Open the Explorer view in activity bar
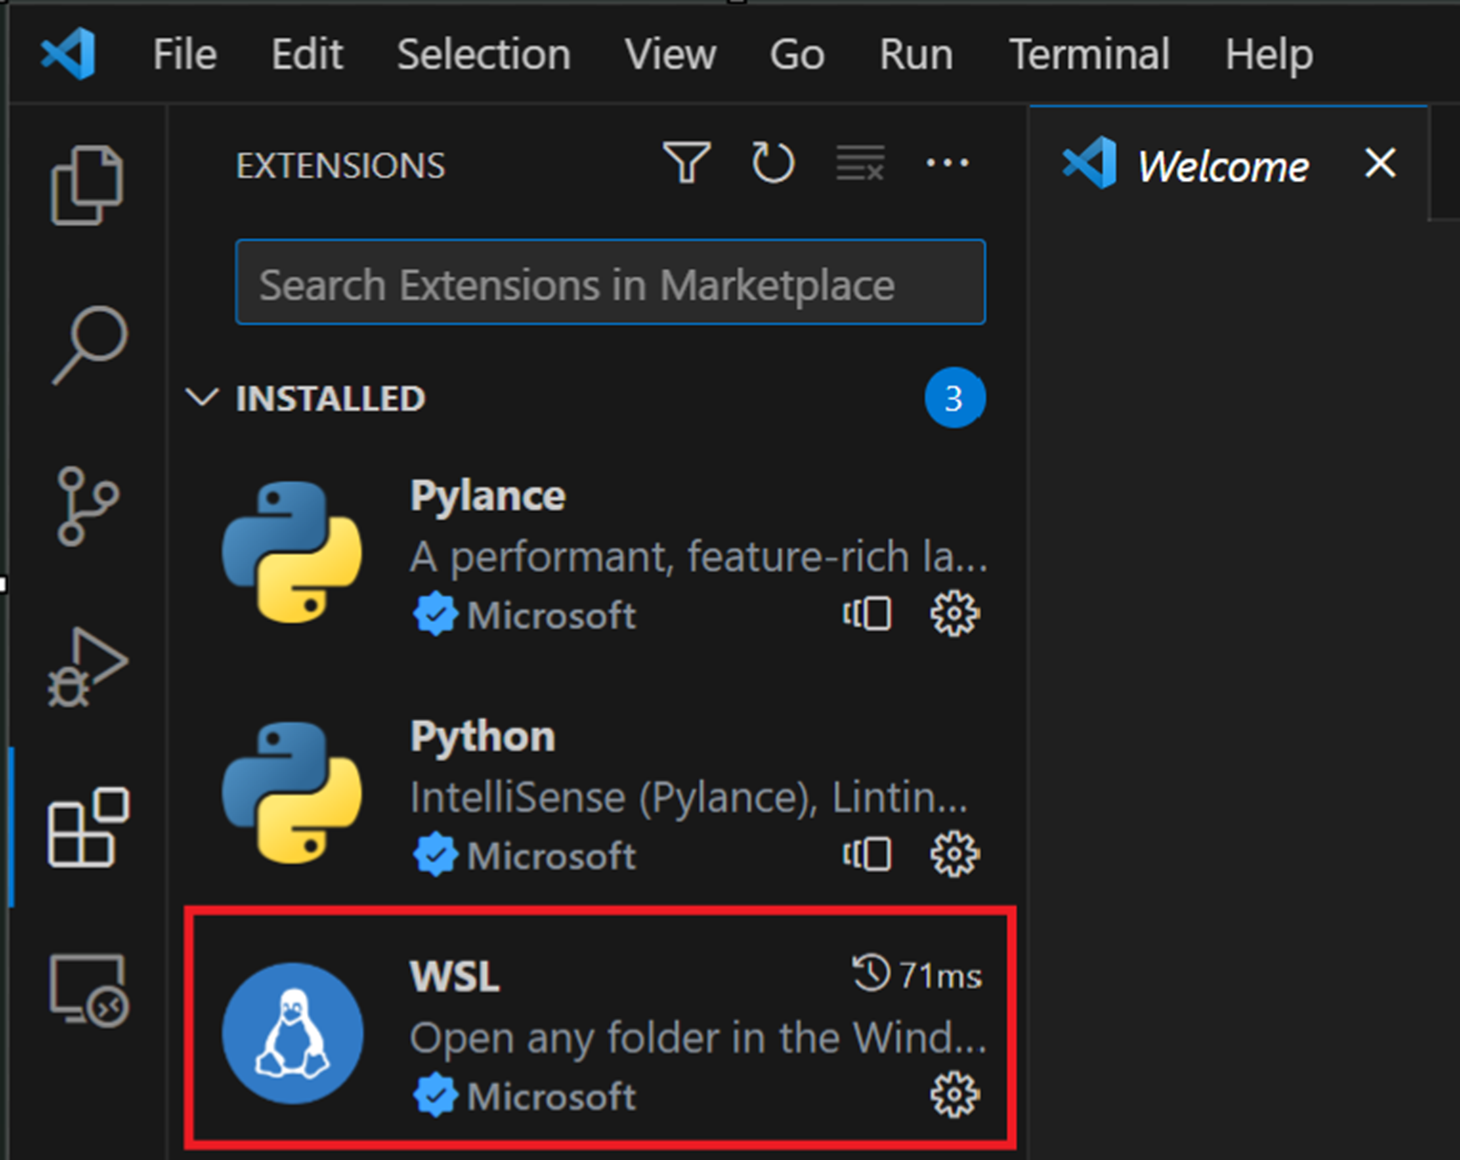This screenshot has width=1460, height=1160. [87, 185]
